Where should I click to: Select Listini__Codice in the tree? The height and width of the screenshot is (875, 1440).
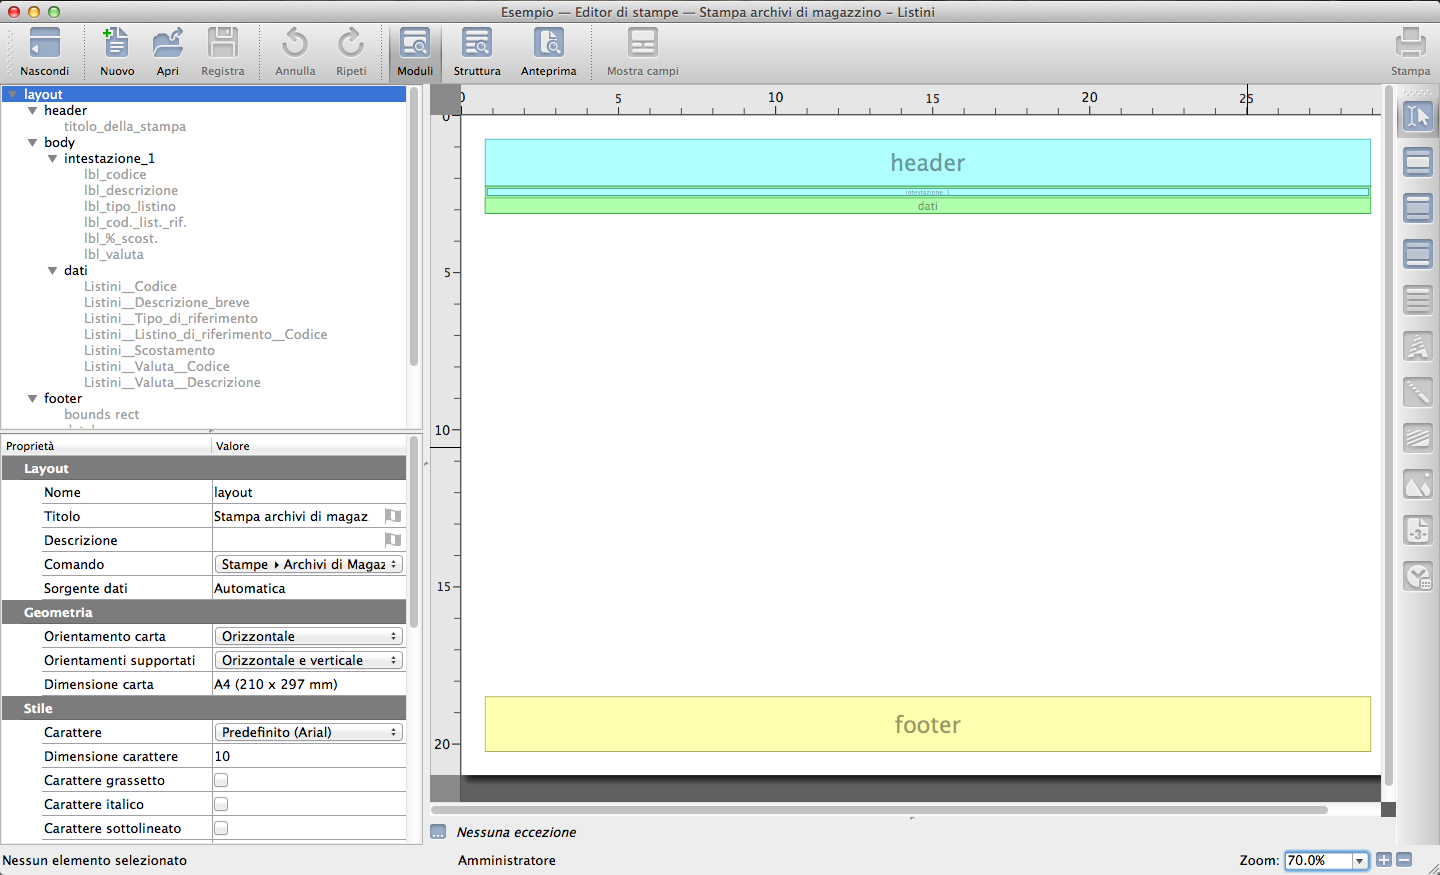click(x=130, y=286)
